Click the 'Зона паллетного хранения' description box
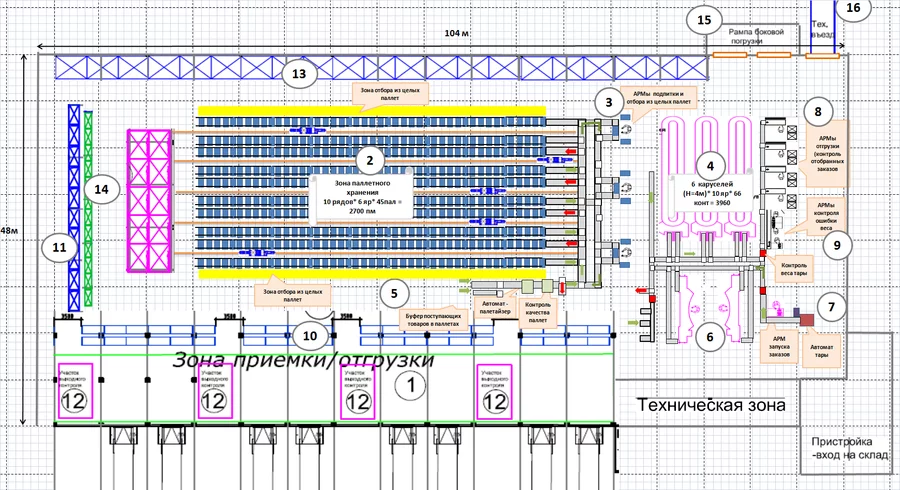Image resolution: width=900 pixels, height=490 pixels. [x=362, y=198]
